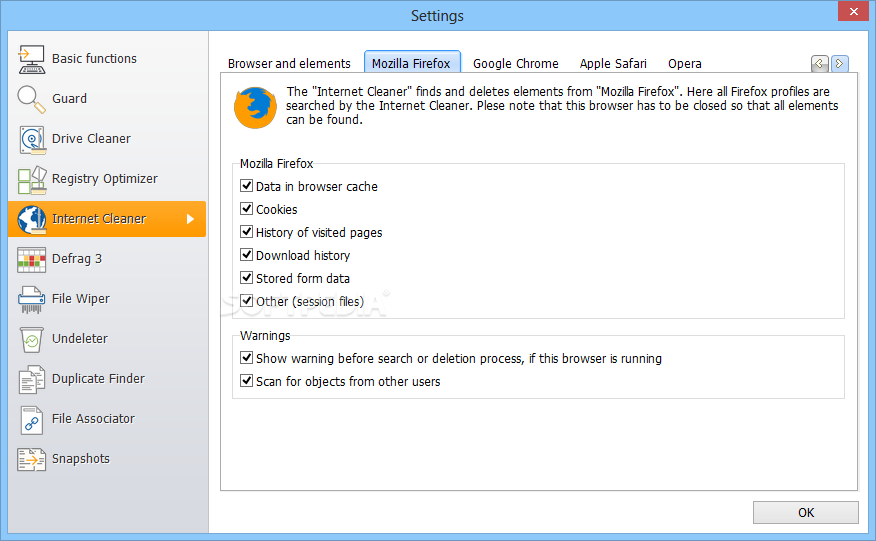The height and width of the screenshot is (541, 876).
Task: Click the Internet Cleaner label
Action: pos(99,219)
